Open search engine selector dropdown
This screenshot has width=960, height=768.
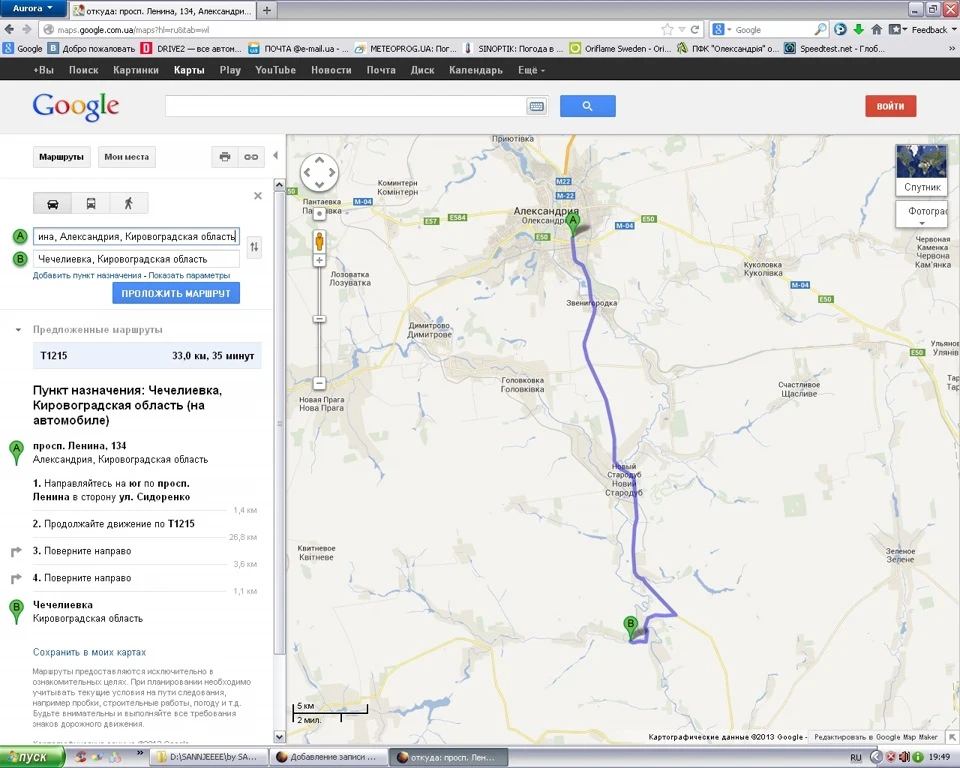[722, 29]
